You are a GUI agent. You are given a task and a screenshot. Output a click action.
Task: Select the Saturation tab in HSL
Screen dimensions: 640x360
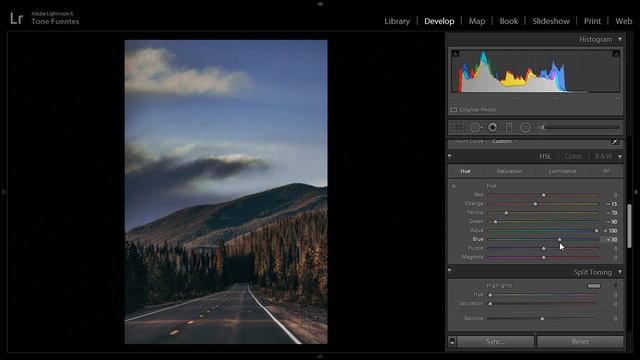pyautogui.click(x=509, y=171)
